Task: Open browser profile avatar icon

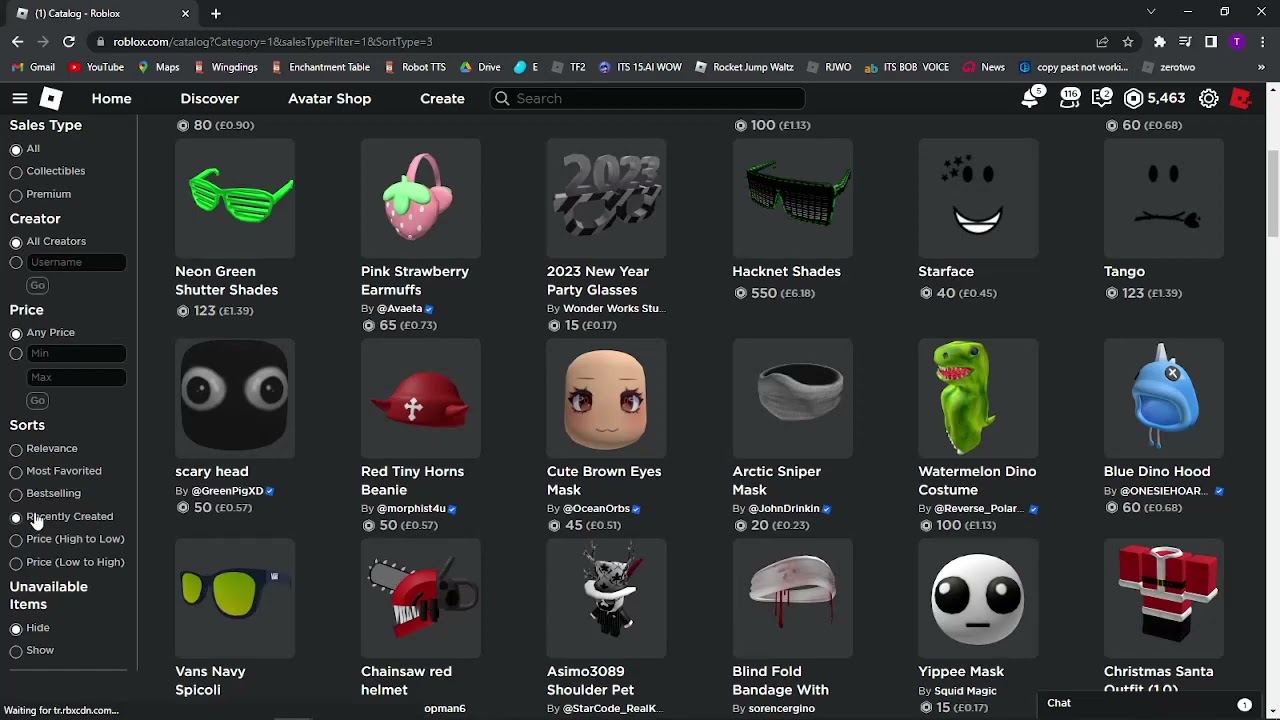Action: (x=1237, y=42)
